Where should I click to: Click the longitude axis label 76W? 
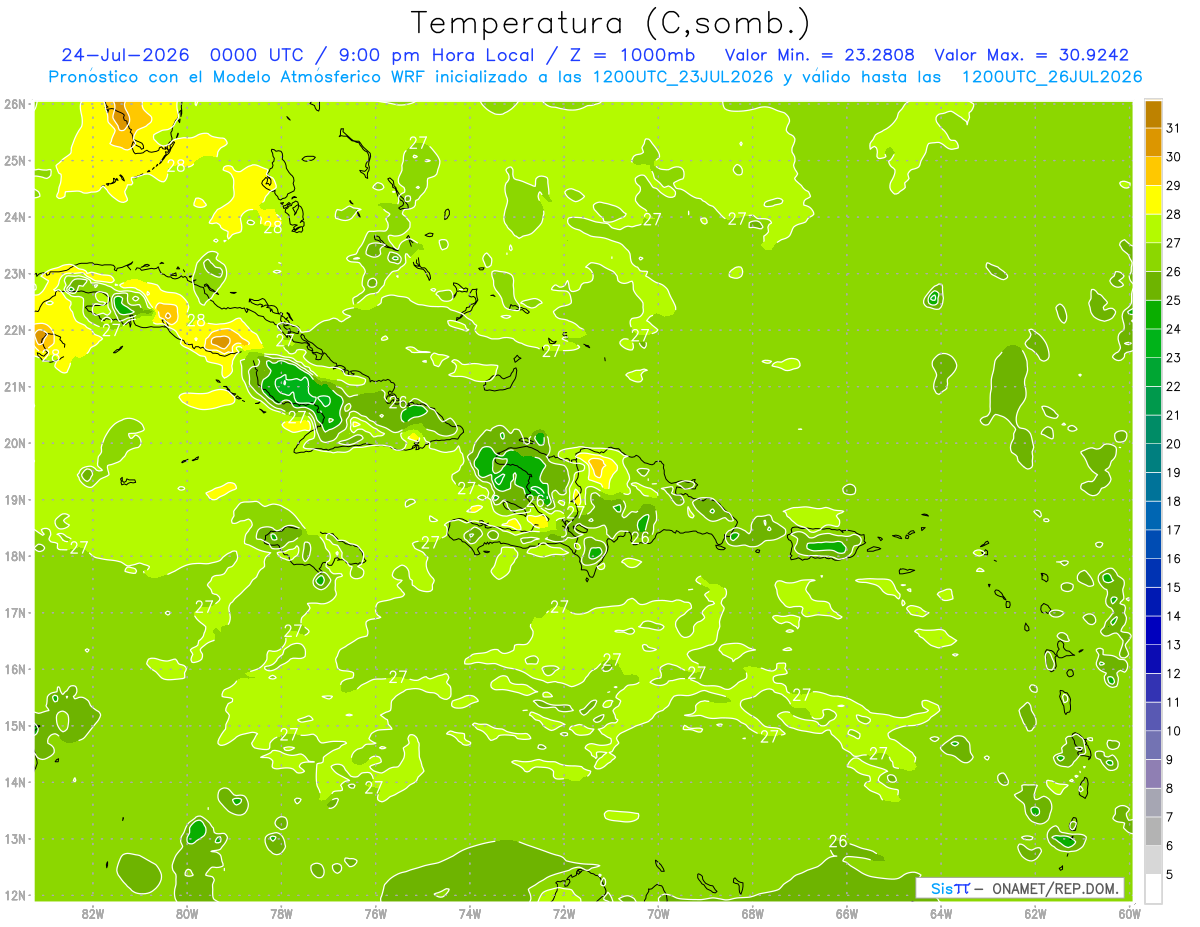(375, 913)
